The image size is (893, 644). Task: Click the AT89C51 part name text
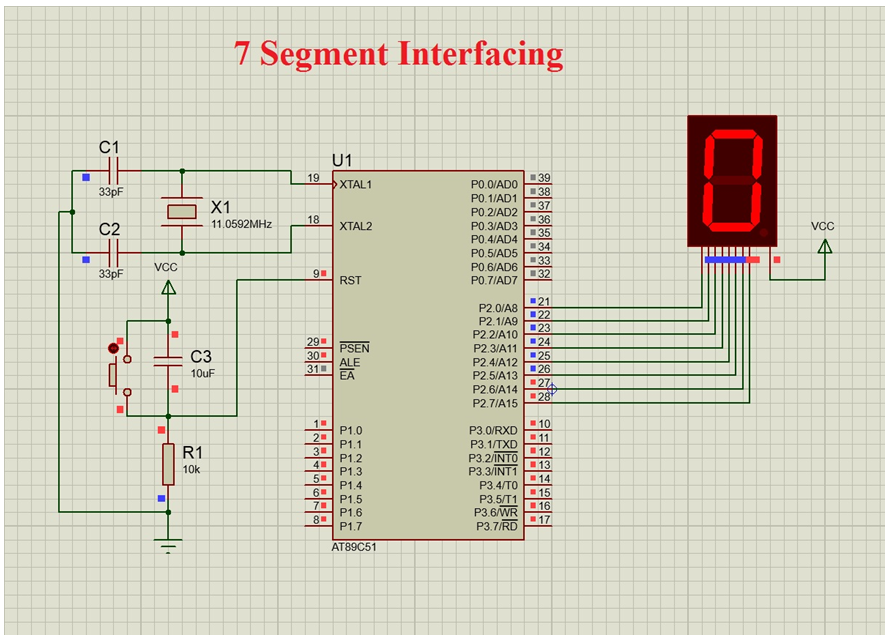(x=354, y=547)
